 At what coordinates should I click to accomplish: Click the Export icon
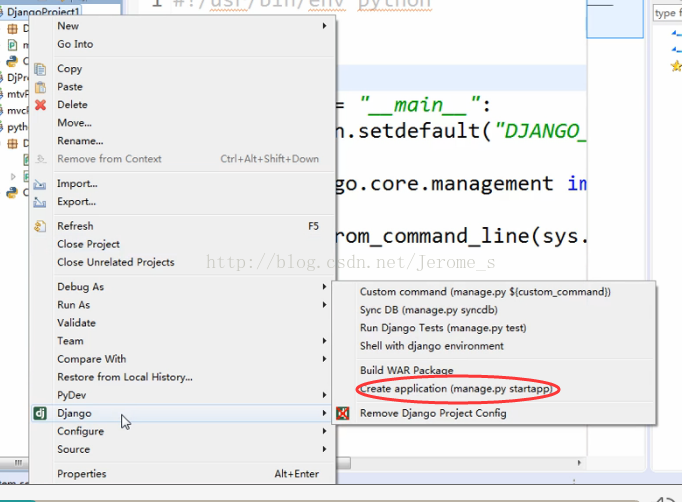click(40, 202)
